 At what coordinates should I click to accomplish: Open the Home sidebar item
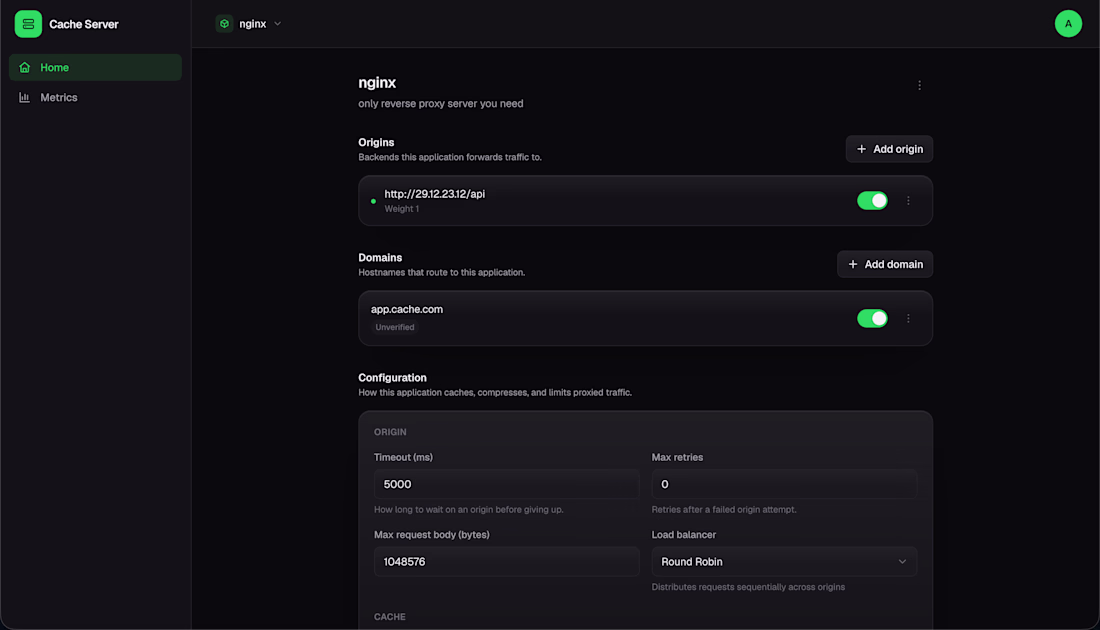[95, 67]
